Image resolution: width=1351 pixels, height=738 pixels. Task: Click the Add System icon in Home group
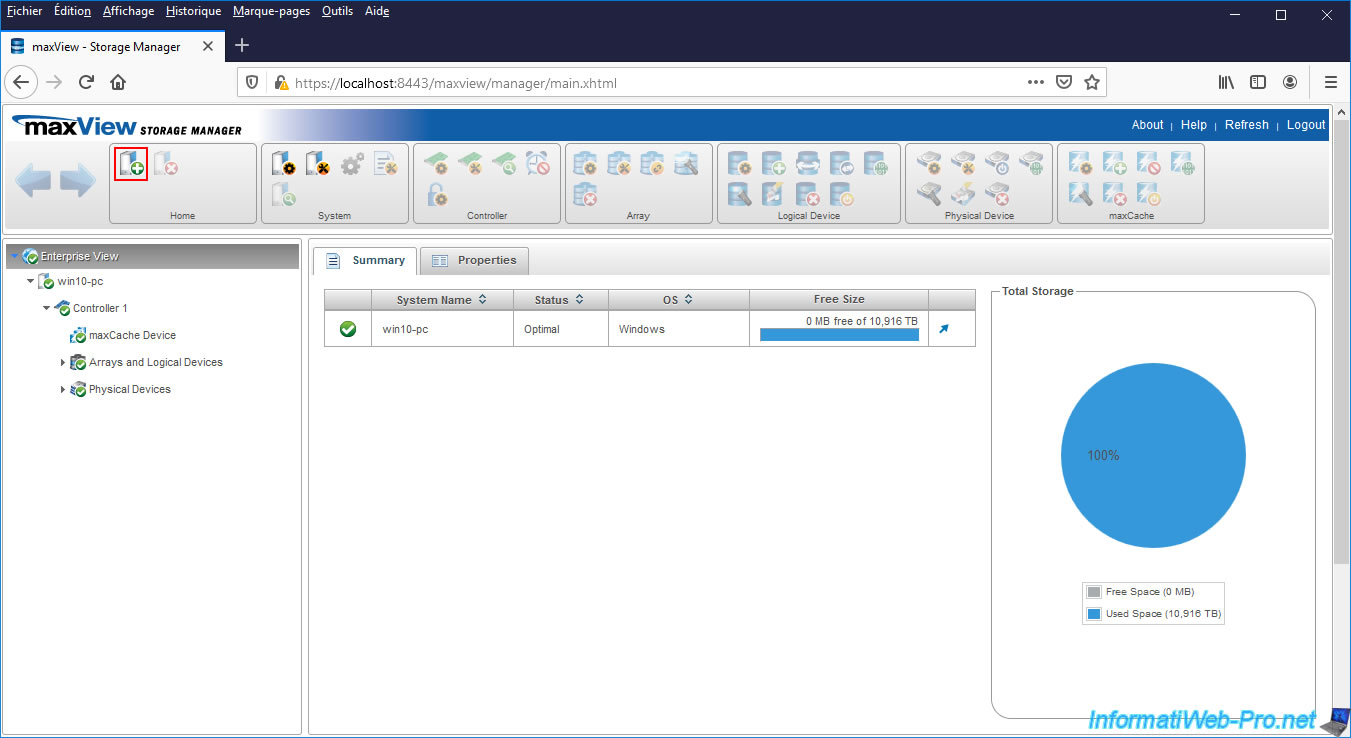[131, 164]
